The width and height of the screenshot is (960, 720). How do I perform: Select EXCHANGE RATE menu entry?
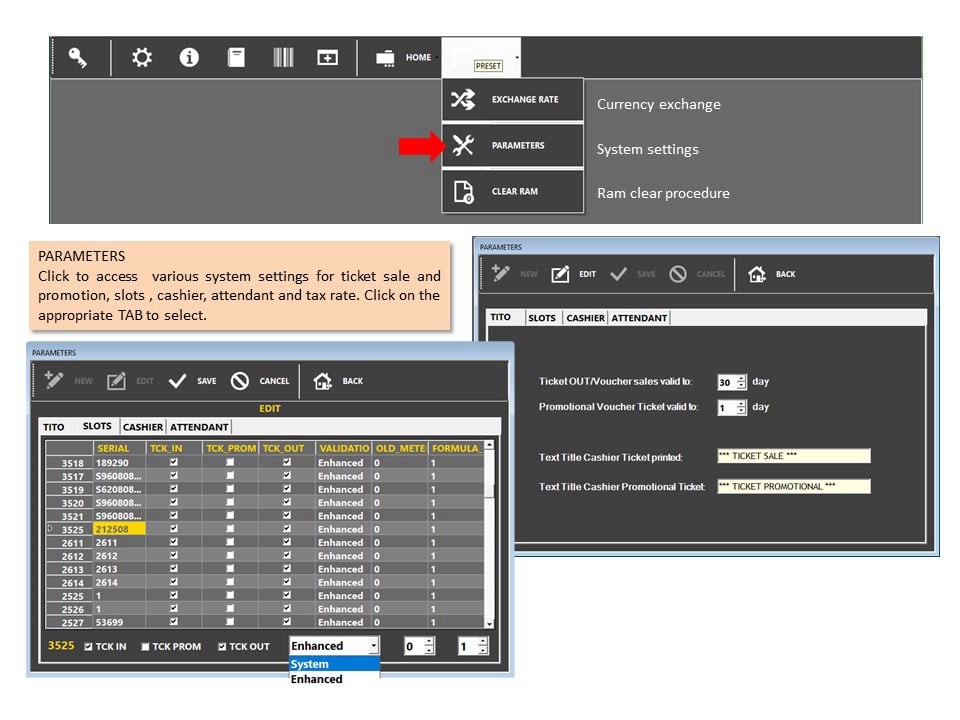[x=512, y=99]
